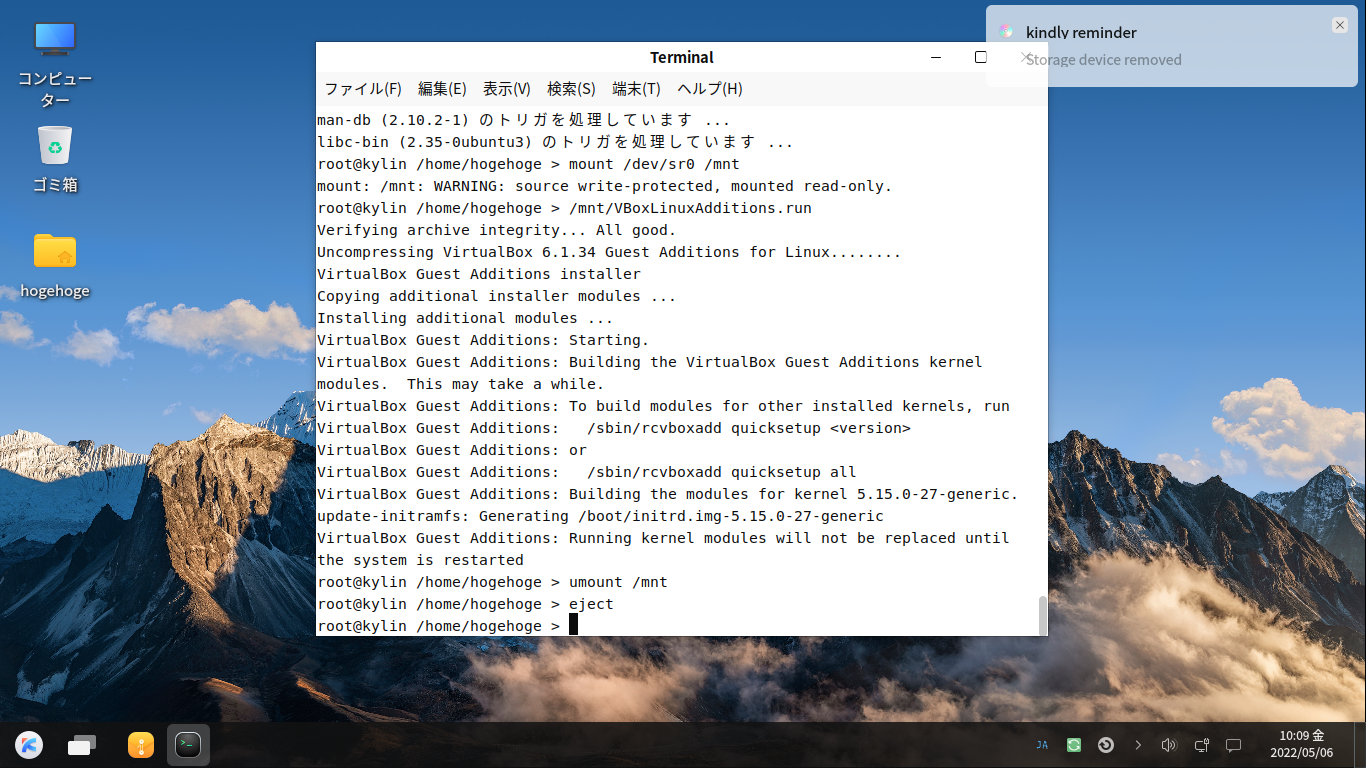Image resolution: width=1366 pixels, height=768 pixels.
Task: Click the 'man-db (2.10.2-1)' trigger line
Action: (x=523, y=120)
